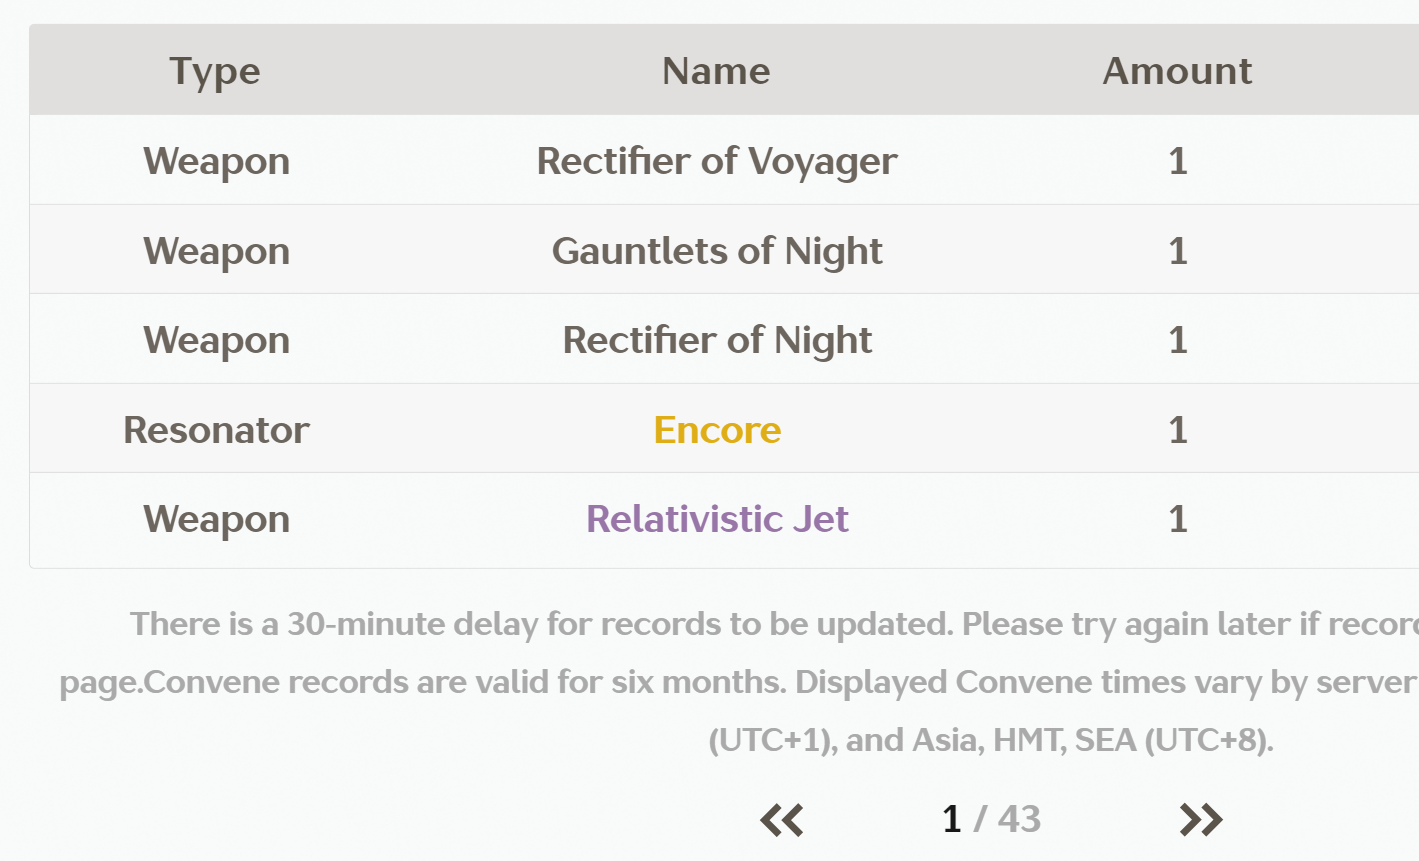The height and width of the screenshot is (861, 1419).
Task: Go to the previous page of records
Action: [781, 820]
